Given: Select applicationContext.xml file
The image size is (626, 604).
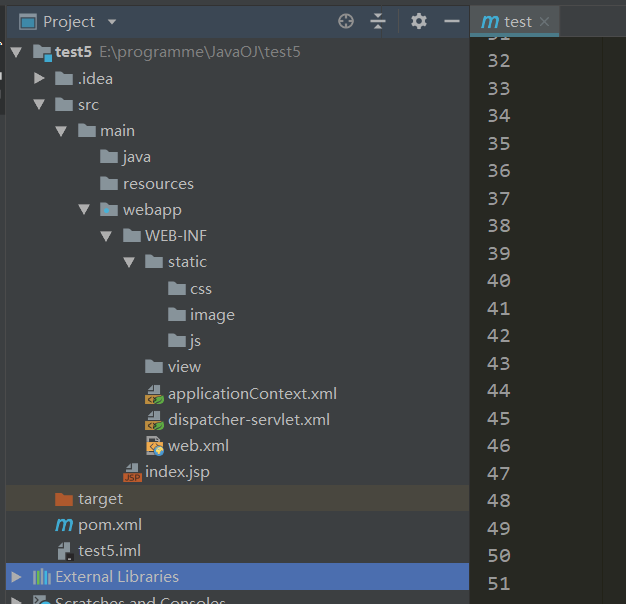Looking at the screenshot, I should click(252, 394).
